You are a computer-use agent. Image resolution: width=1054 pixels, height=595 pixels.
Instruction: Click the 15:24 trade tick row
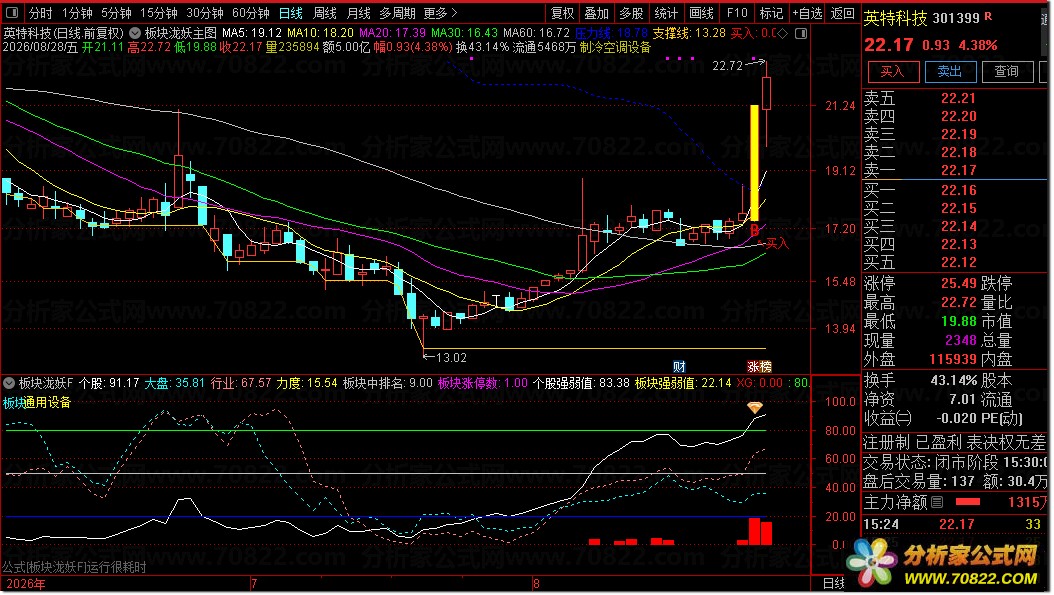coord(953,524)
